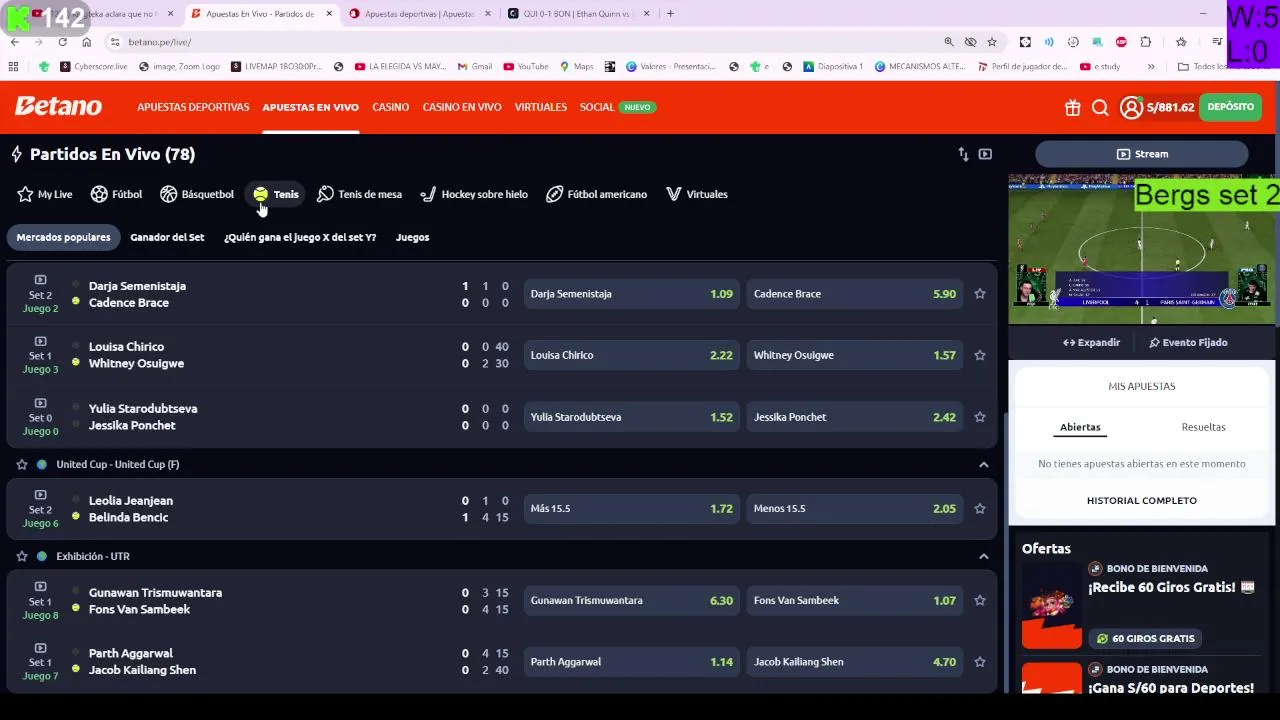Select the Tenis de mesa sport filter
1280x720 pixels.
click(x=359, y=194)
